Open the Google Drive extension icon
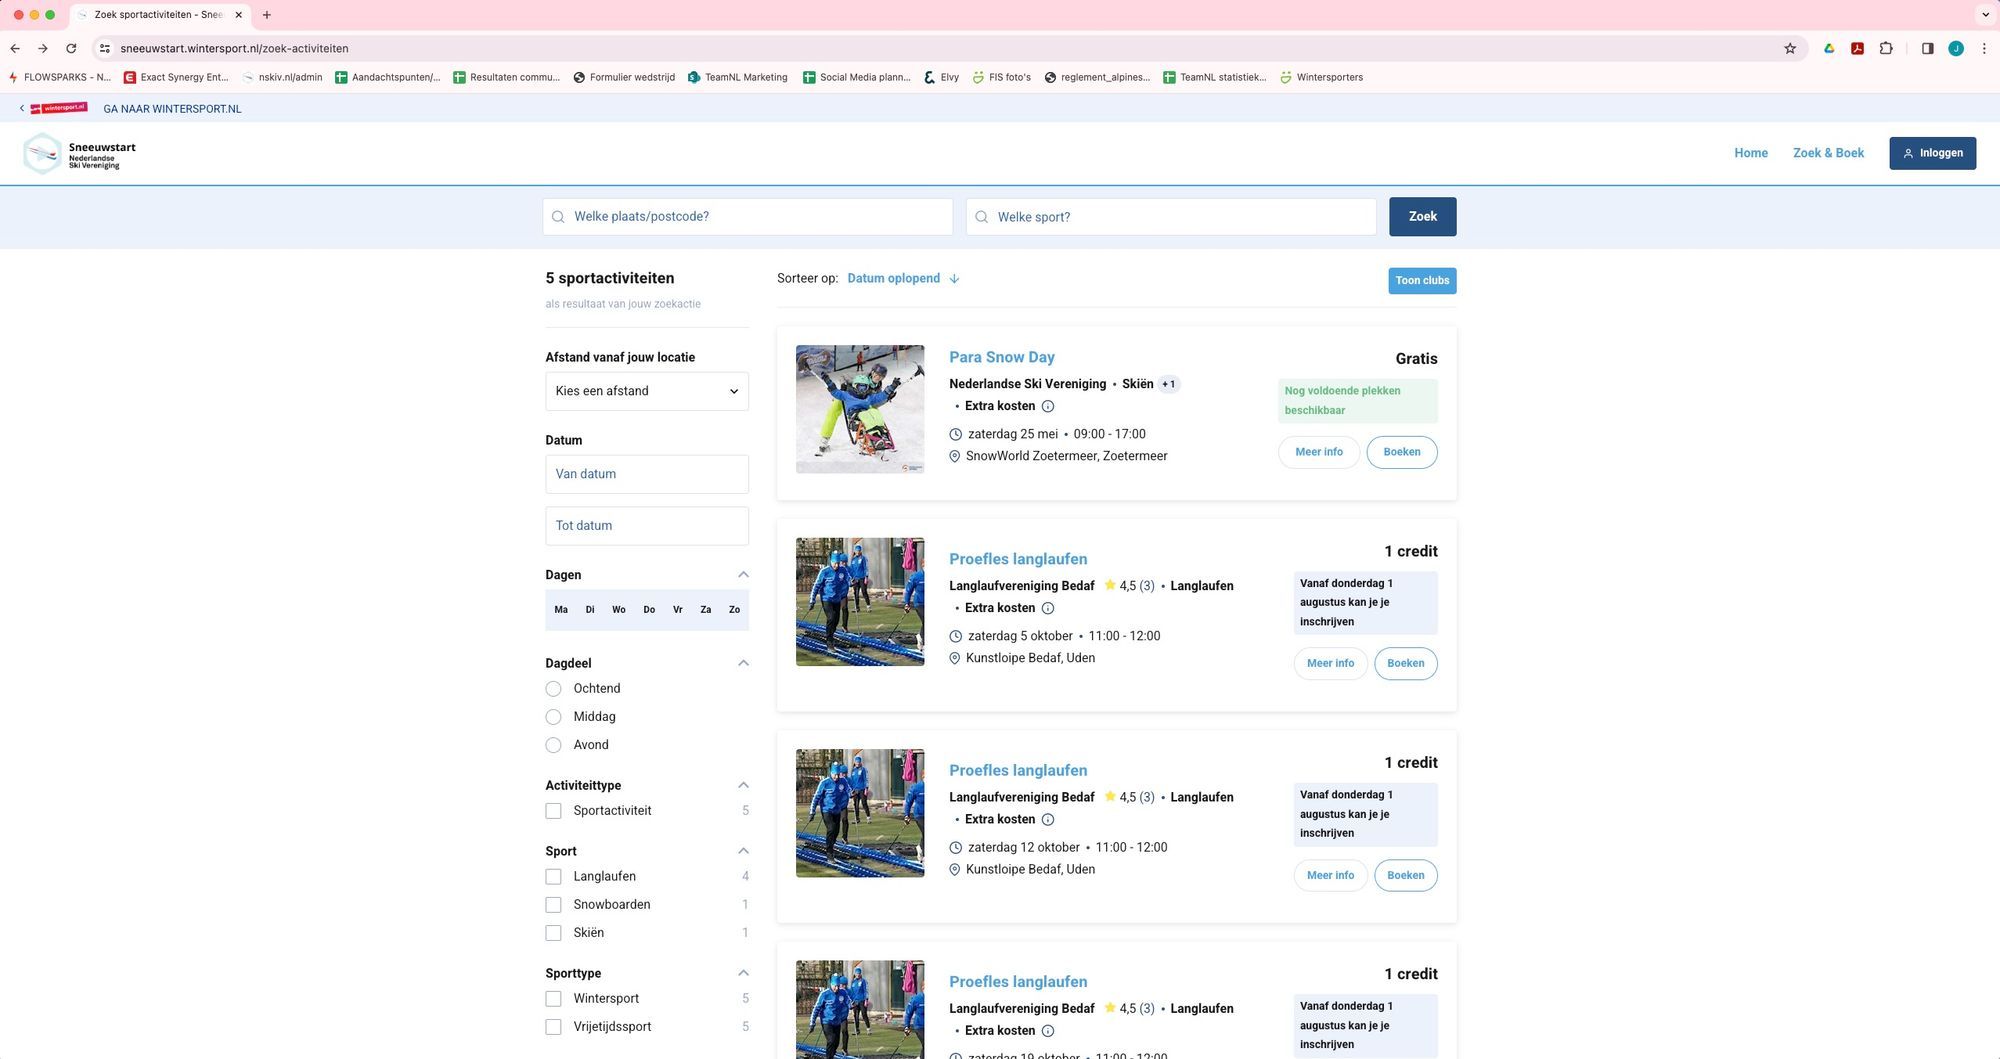Viewport: 2000px width, 1059px height. (1829, 48)
